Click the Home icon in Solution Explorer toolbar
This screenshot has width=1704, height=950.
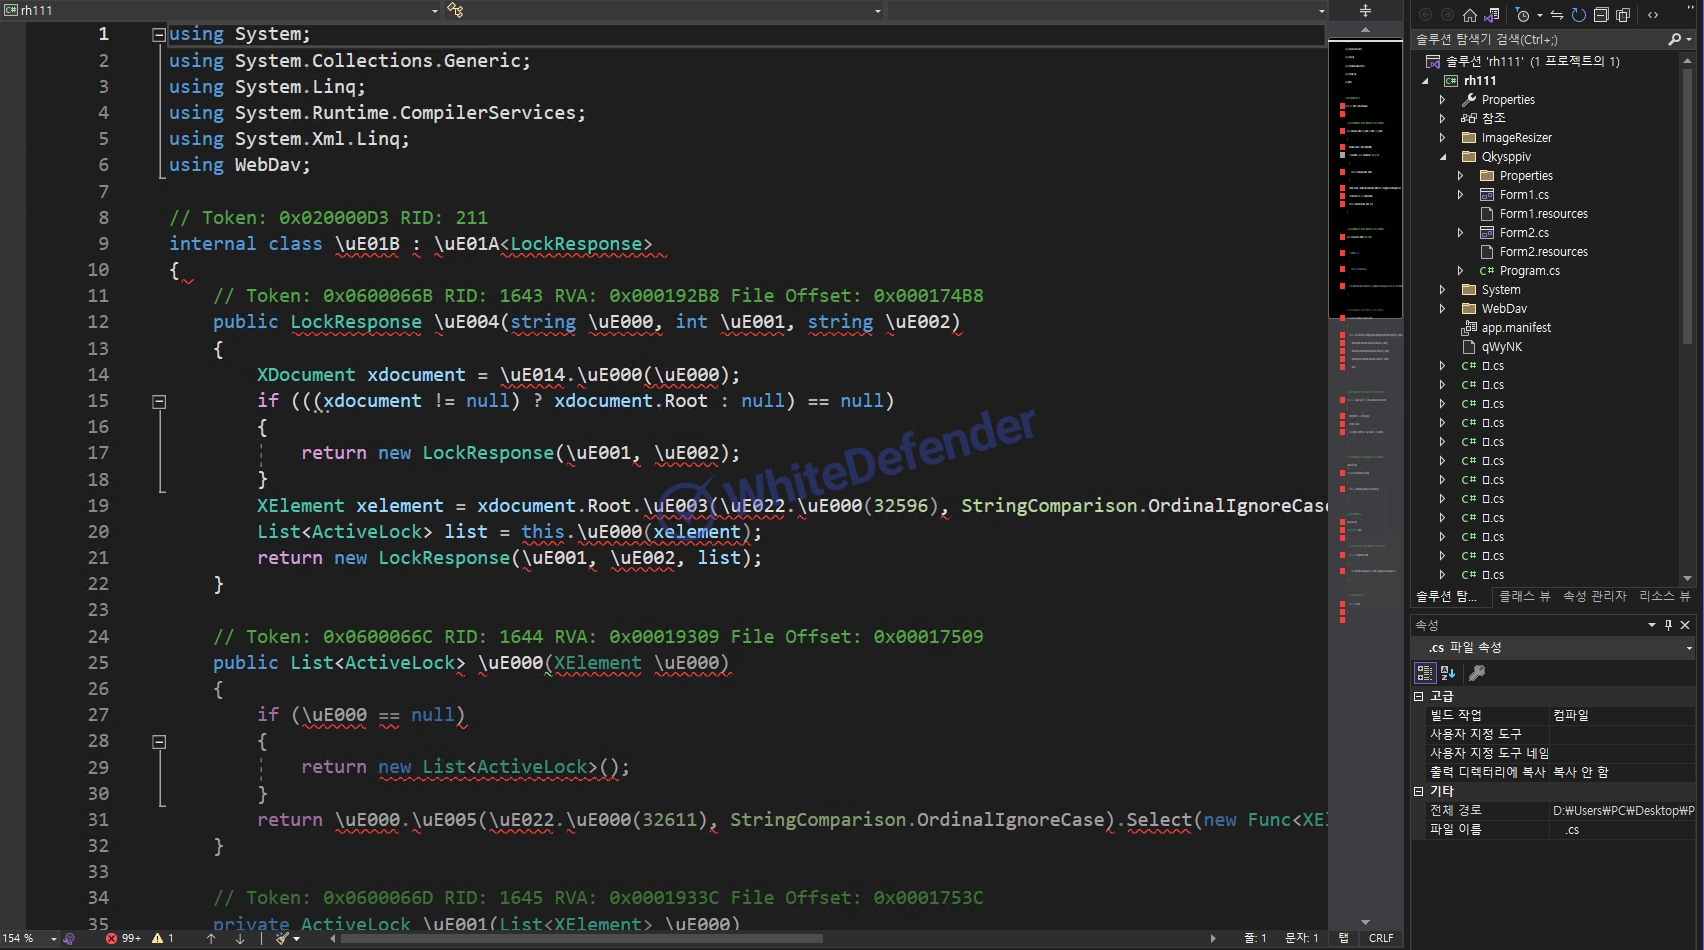click(1469, 15)
